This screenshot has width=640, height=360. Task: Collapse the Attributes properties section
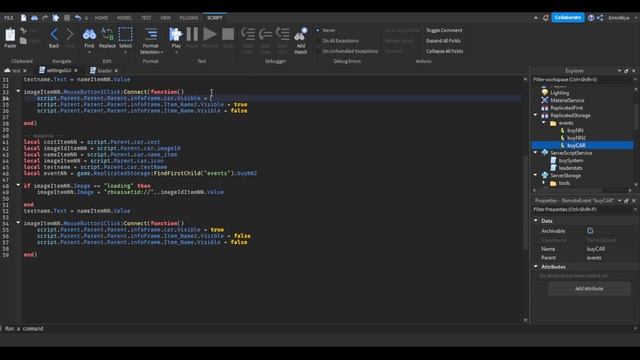[x=536, y=267]
